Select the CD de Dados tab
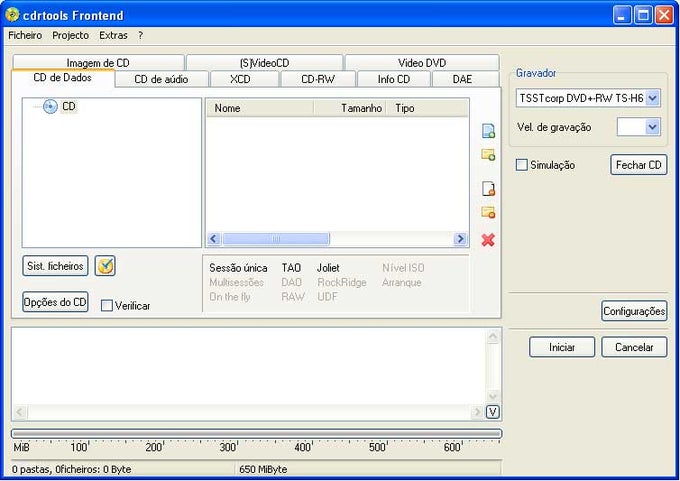Image resolution: width=680 pixels, height=481 pixels. tap(62, 78)
